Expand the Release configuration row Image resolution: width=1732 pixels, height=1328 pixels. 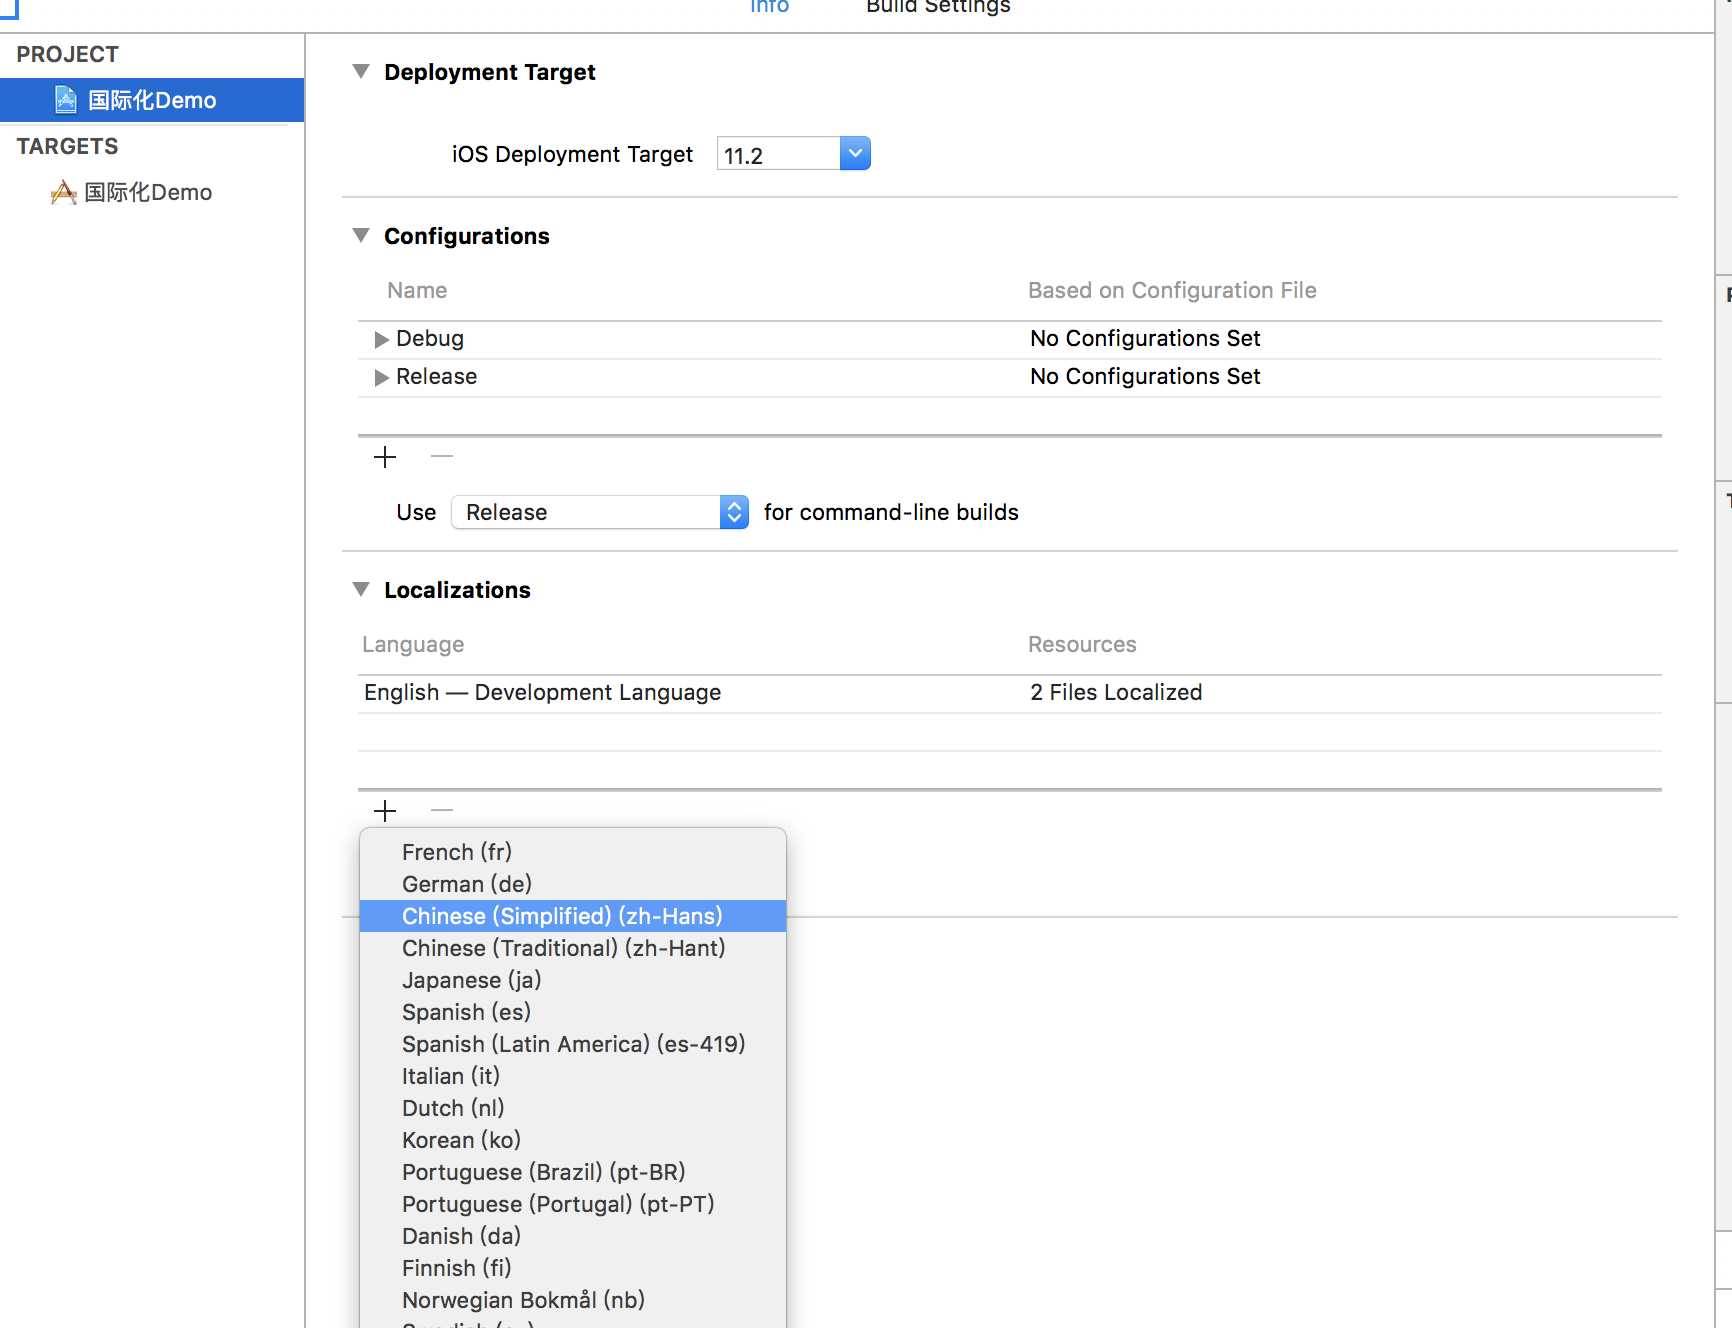pyautogui.click(x=381, y=377)
